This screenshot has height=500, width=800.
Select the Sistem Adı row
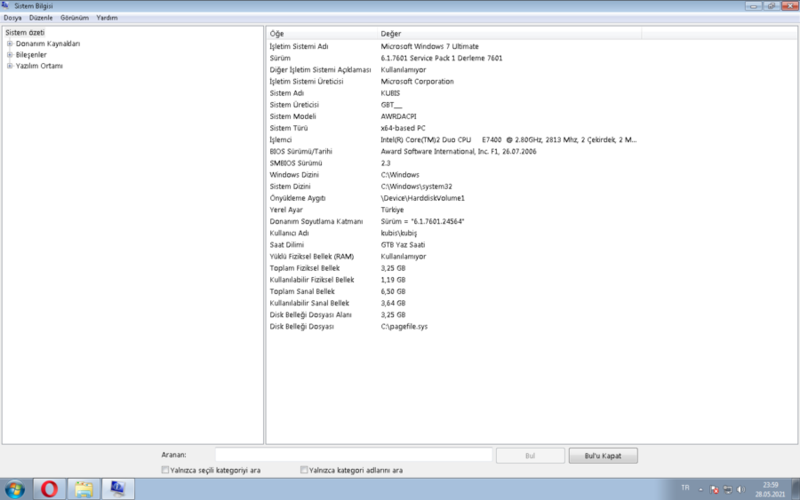coord(287,93)
